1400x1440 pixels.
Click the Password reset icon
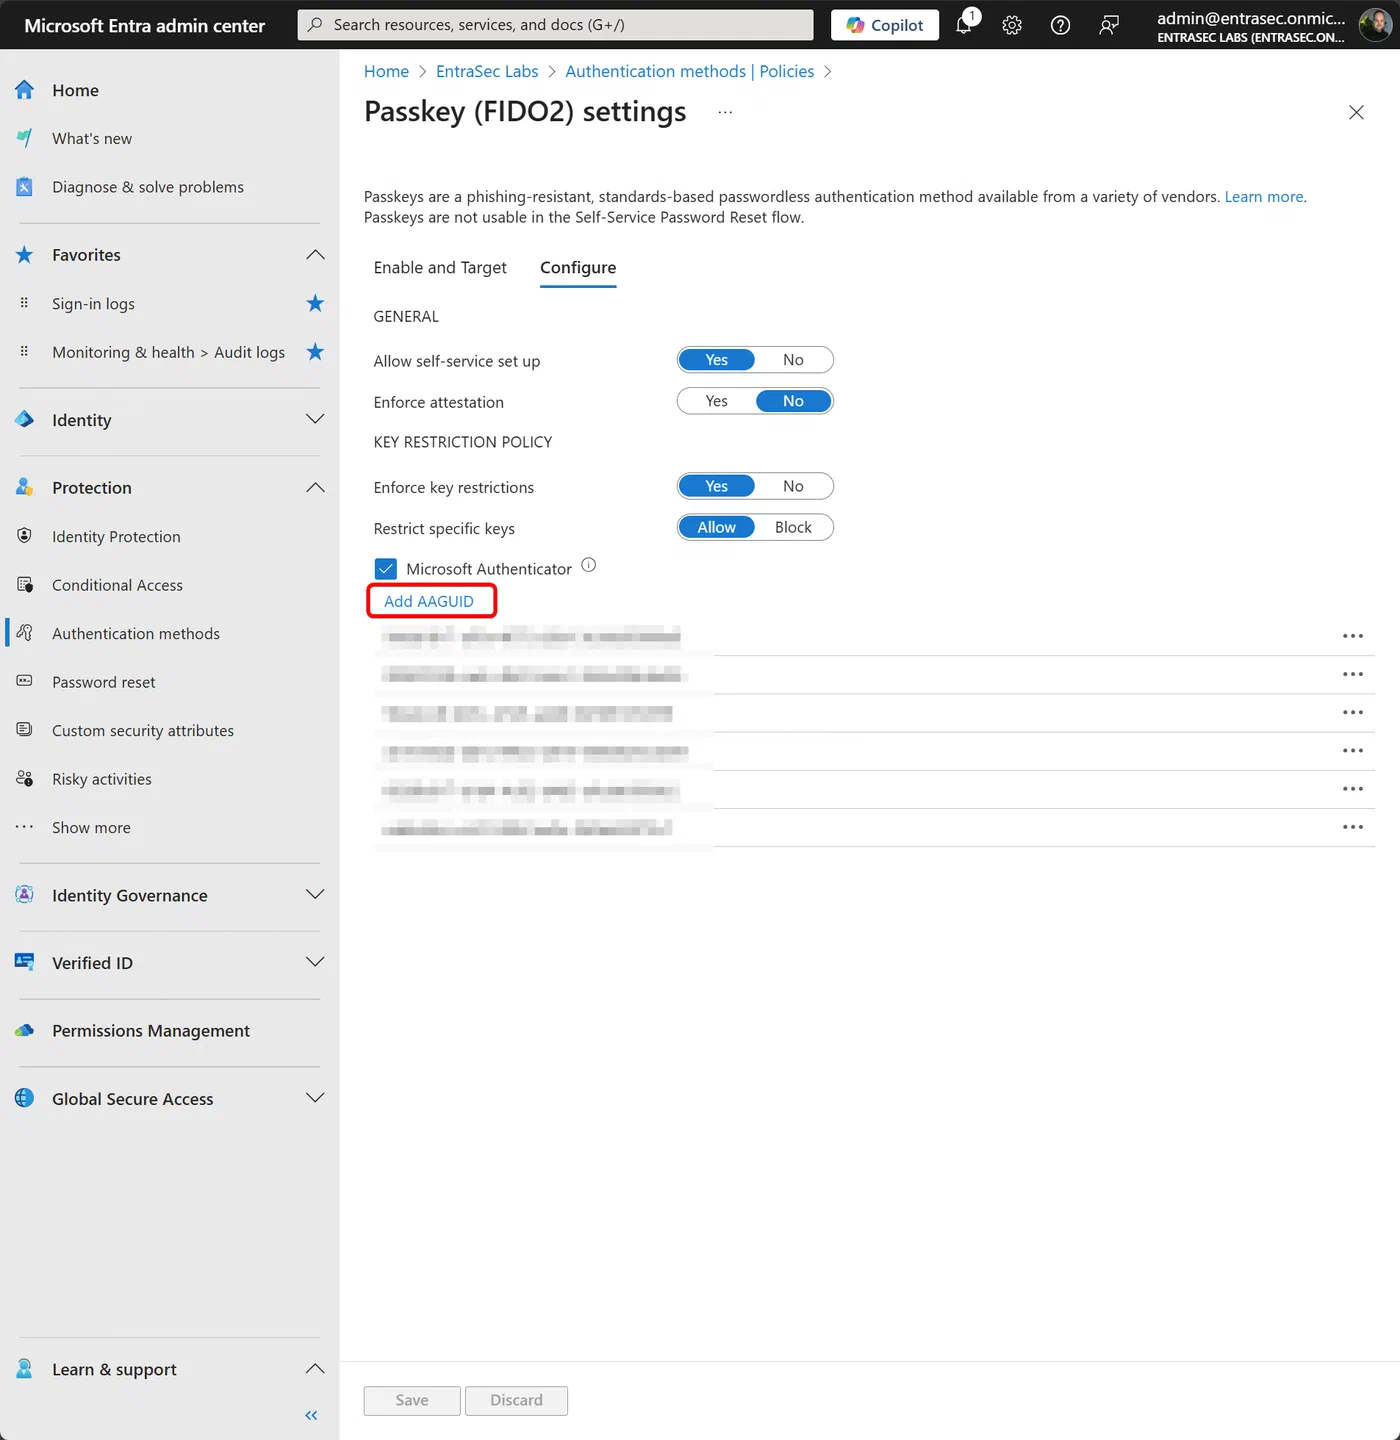click(x=25, y=681)
